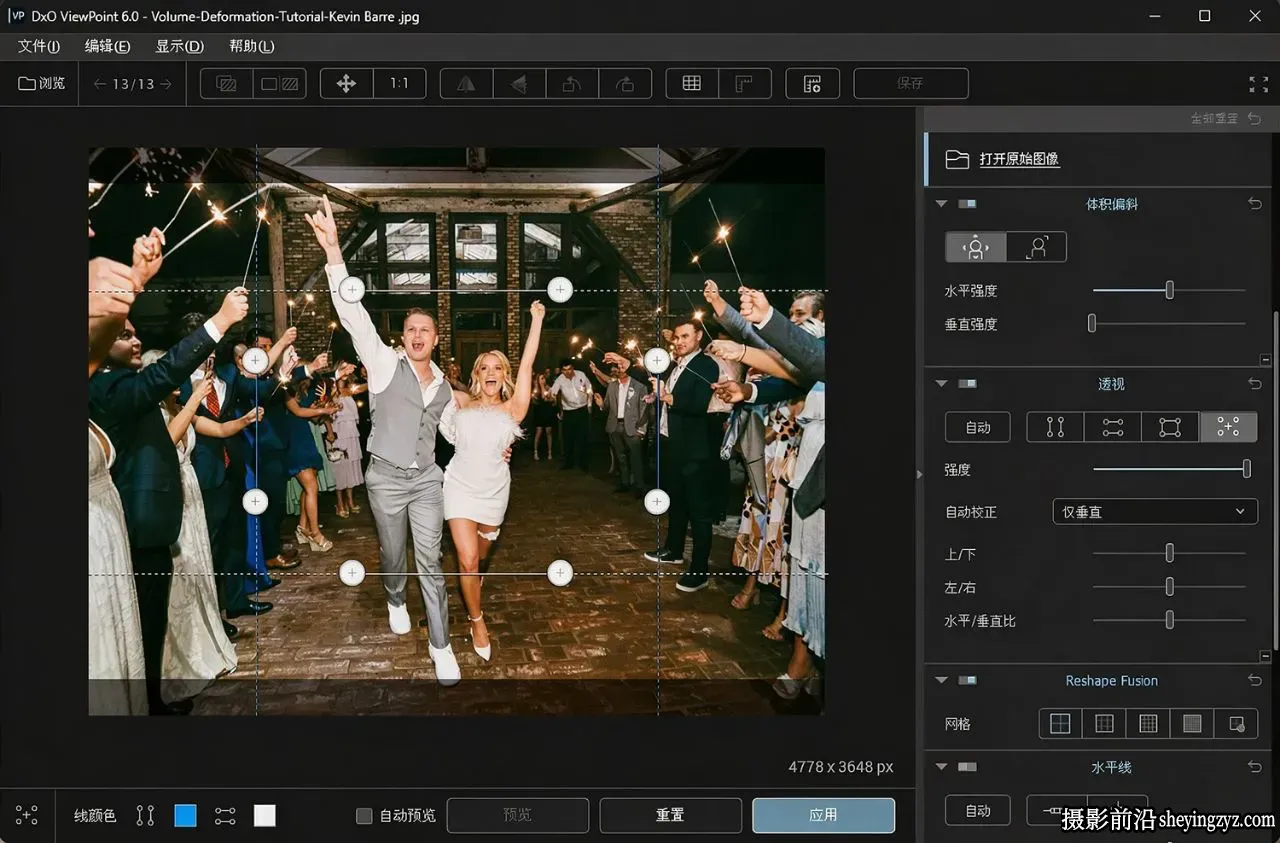The width and height of the screenshot is (1280, 843).
Task: Select the diagonal volume deformation mode icon
Action: click(x=1037, y=247)
